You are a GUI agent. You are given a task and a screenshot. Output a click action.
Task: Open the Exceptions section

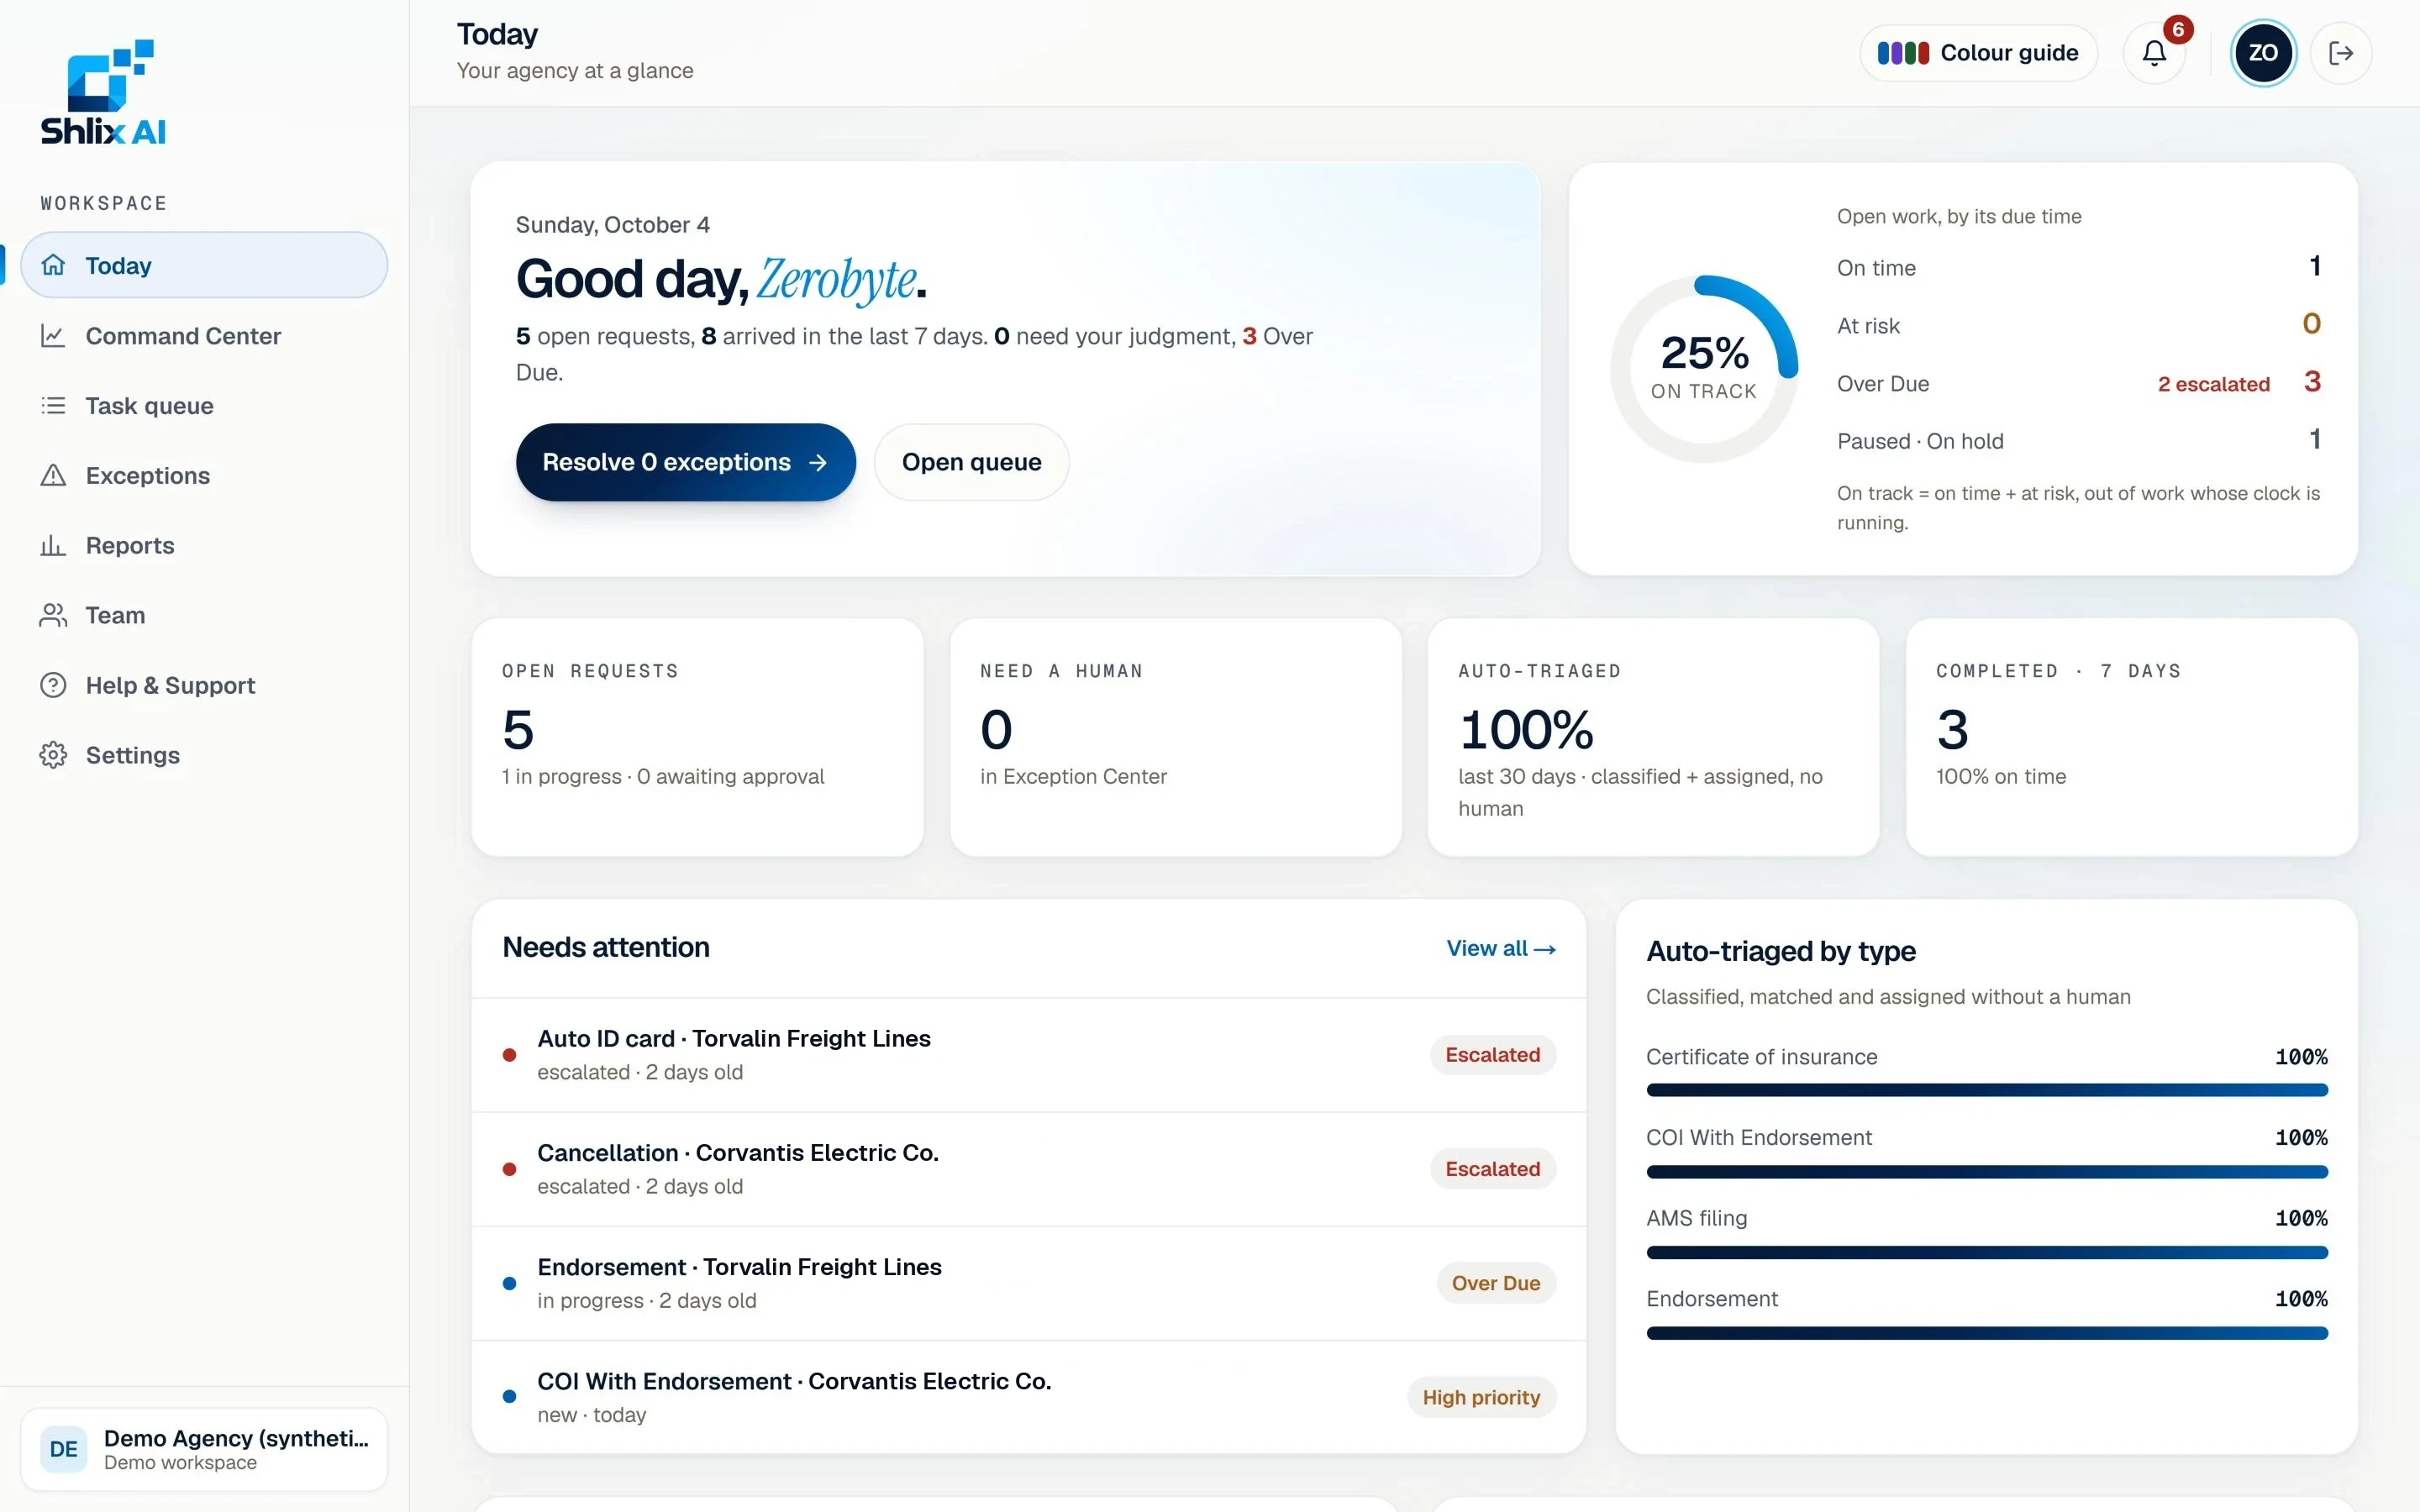tap(204, 475)
